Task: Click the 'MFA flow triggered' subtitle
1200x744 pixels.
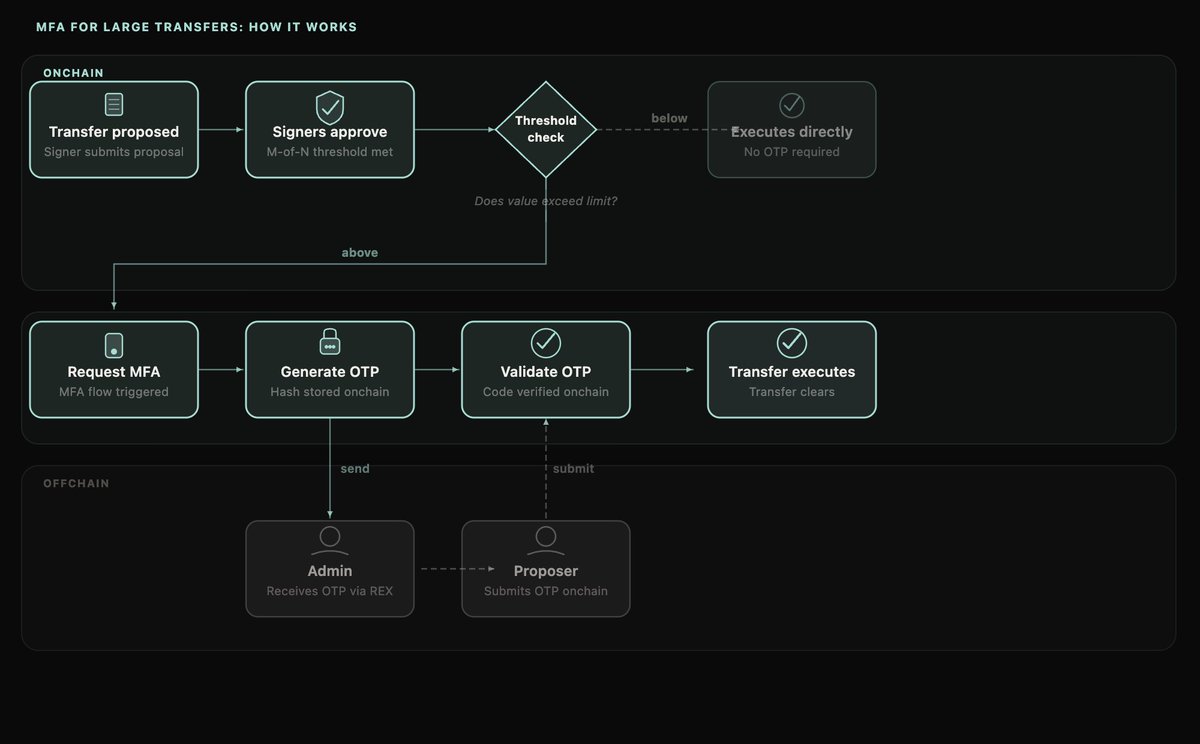Action: pyautogui.click(x=114, y=392)
